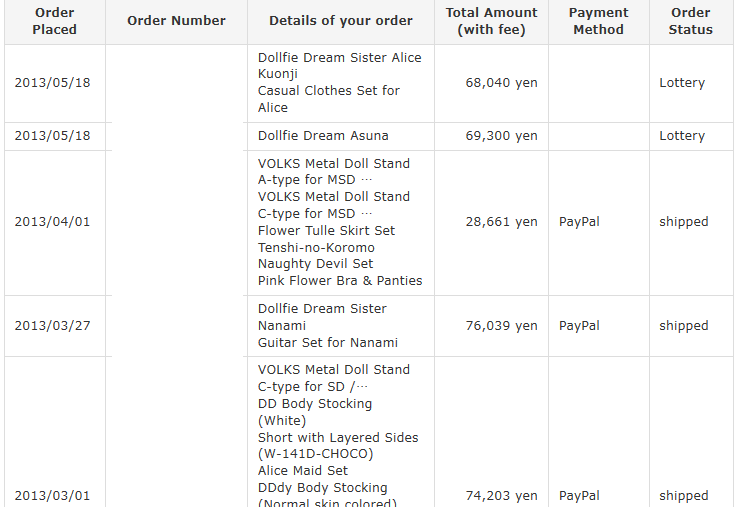Click the 2013/03/27 order date

[52, 326]
